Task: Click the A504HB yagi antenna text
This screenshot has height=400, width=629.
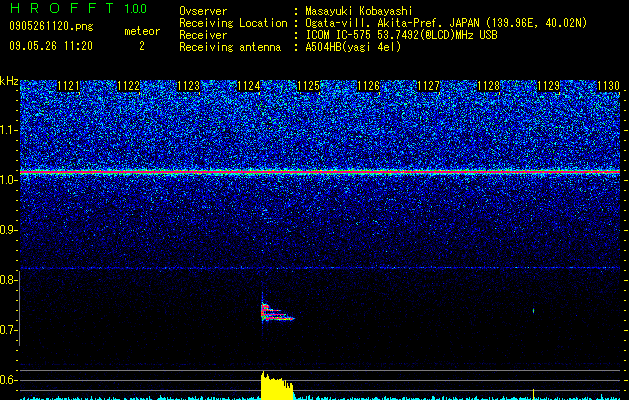Action: pos(353,47)
